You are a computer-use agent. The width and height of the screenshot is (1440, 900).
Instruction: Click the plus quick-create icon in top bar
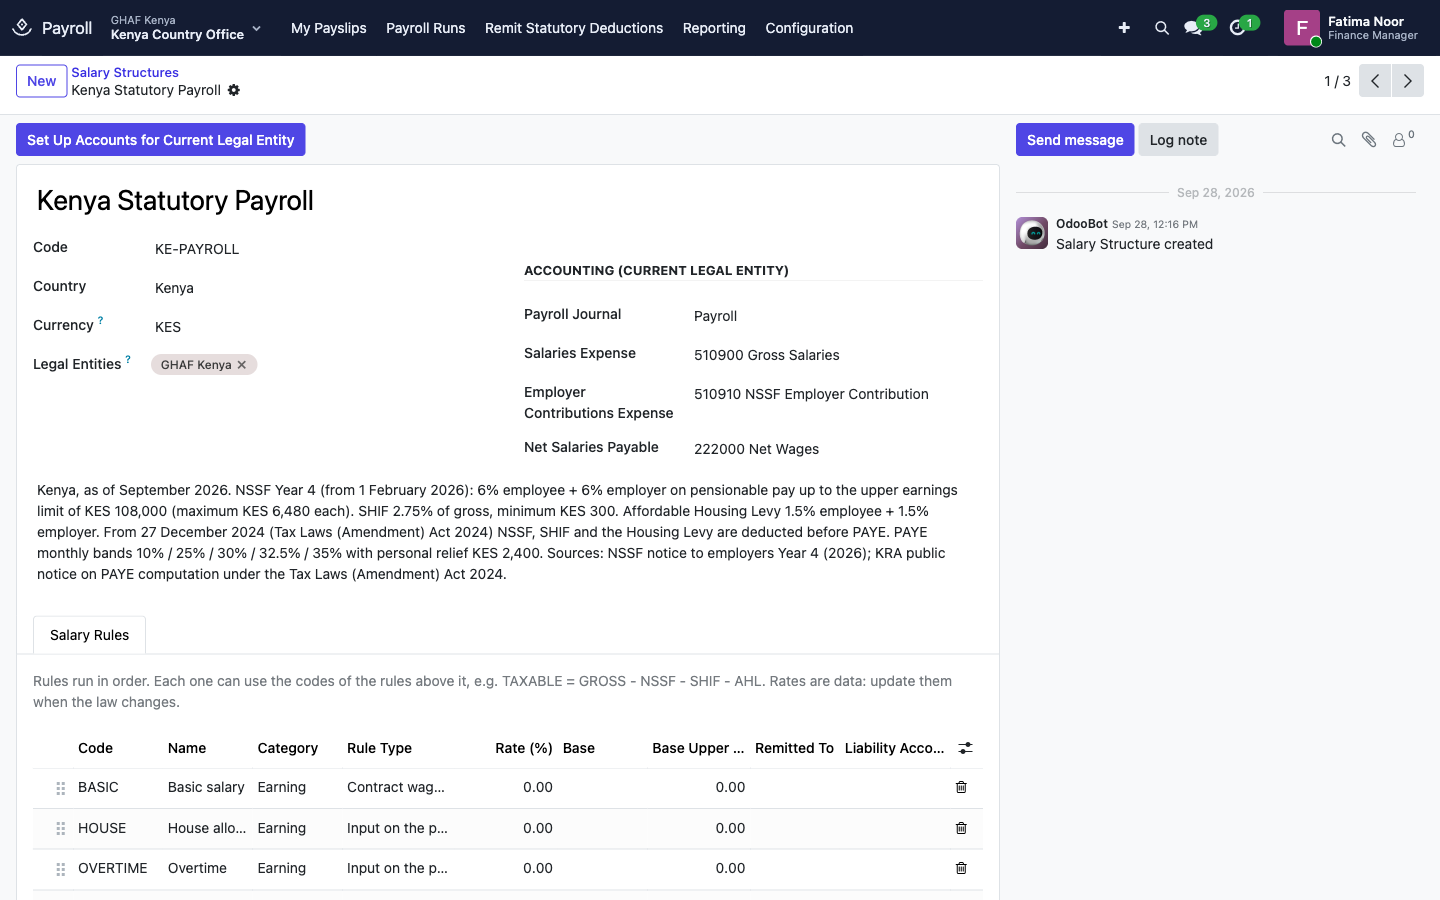[x=1124, y=28]
